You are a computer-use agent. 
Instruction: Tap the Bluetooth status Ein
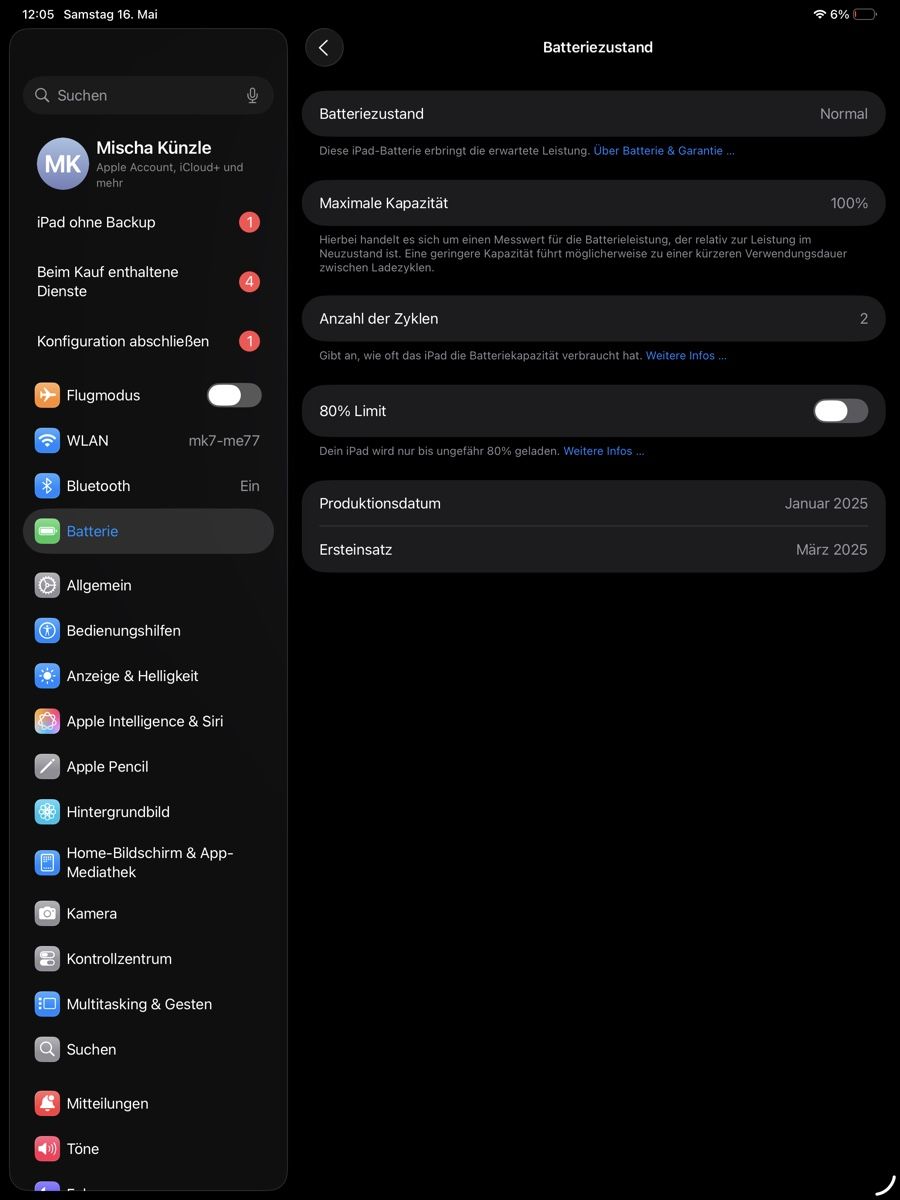tap(250, 486)
